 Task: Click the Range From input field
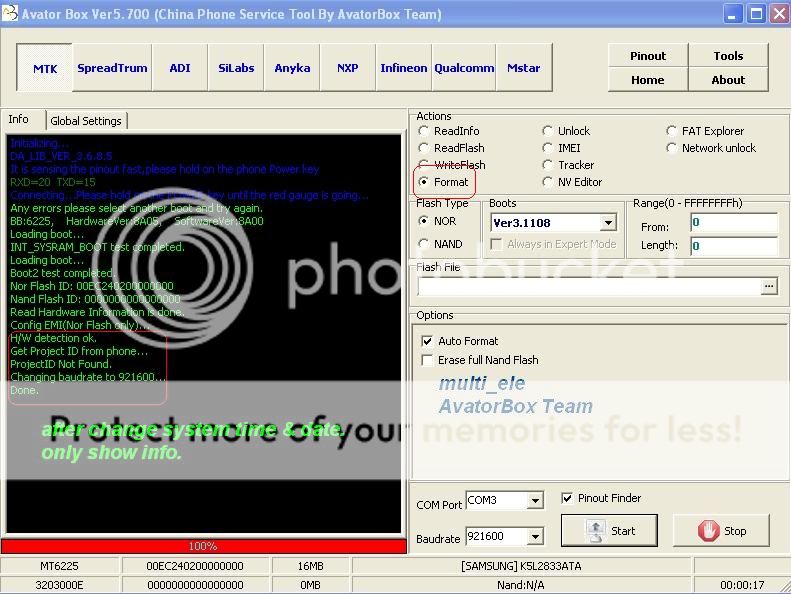(733, 223)
